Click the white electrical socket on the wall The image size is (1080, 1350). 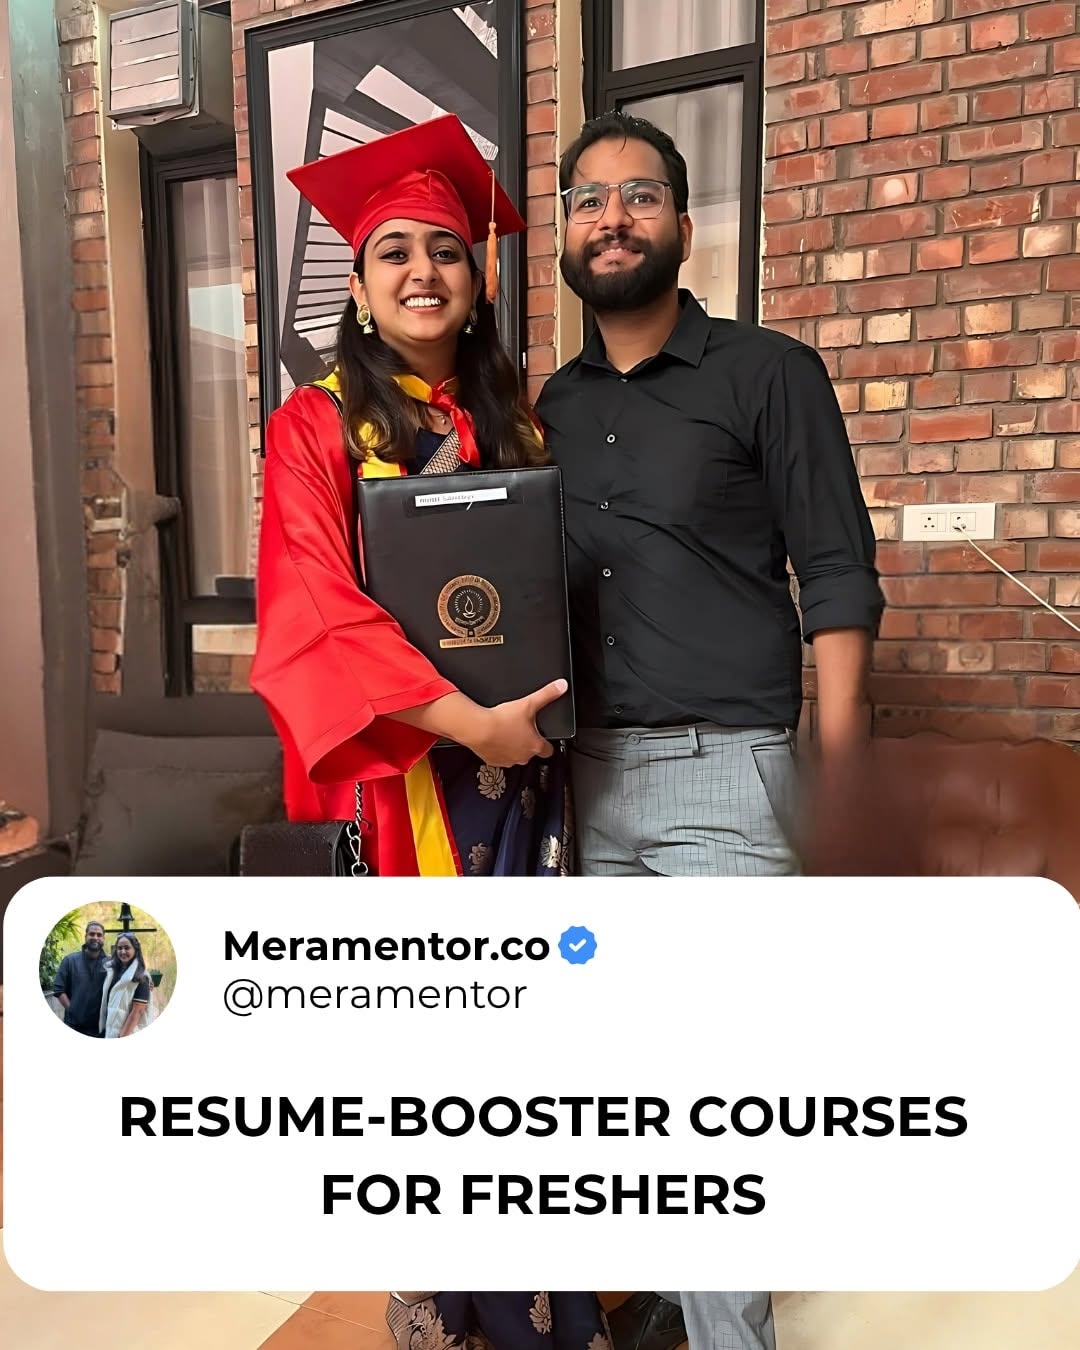point(948,521)
